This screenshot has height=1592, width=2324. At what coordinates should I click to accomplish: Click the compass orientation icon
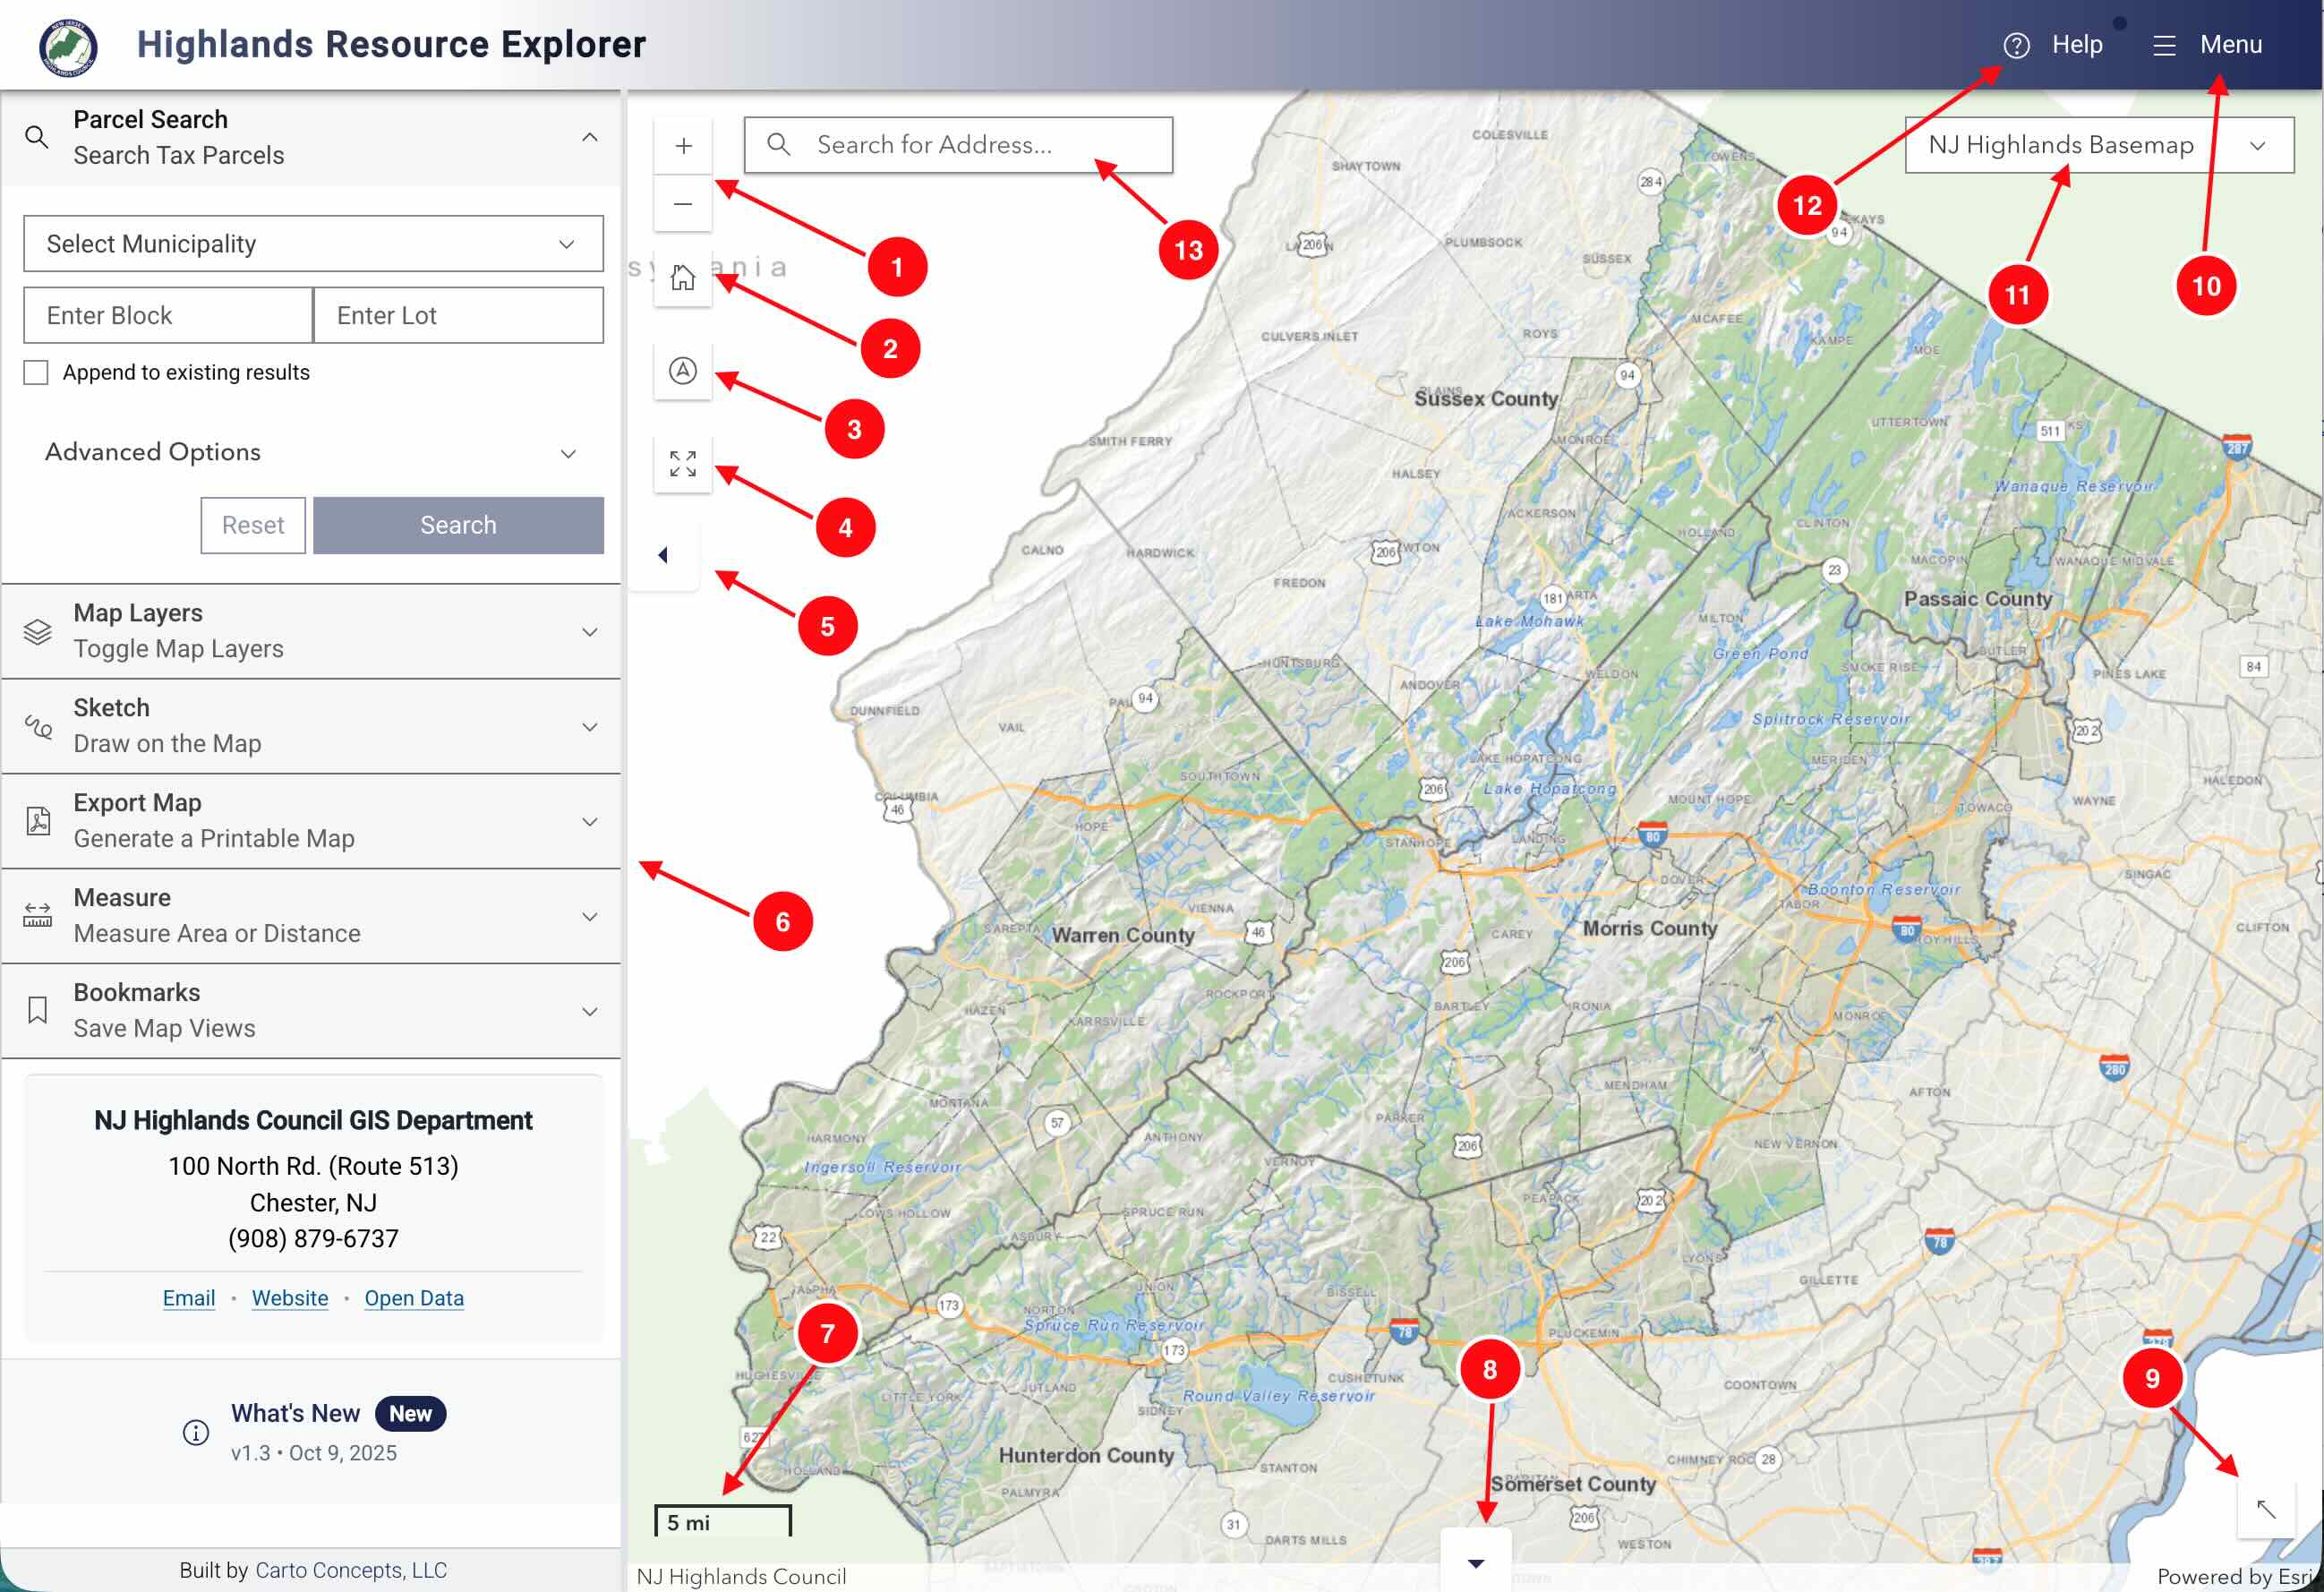click(683, 371)
